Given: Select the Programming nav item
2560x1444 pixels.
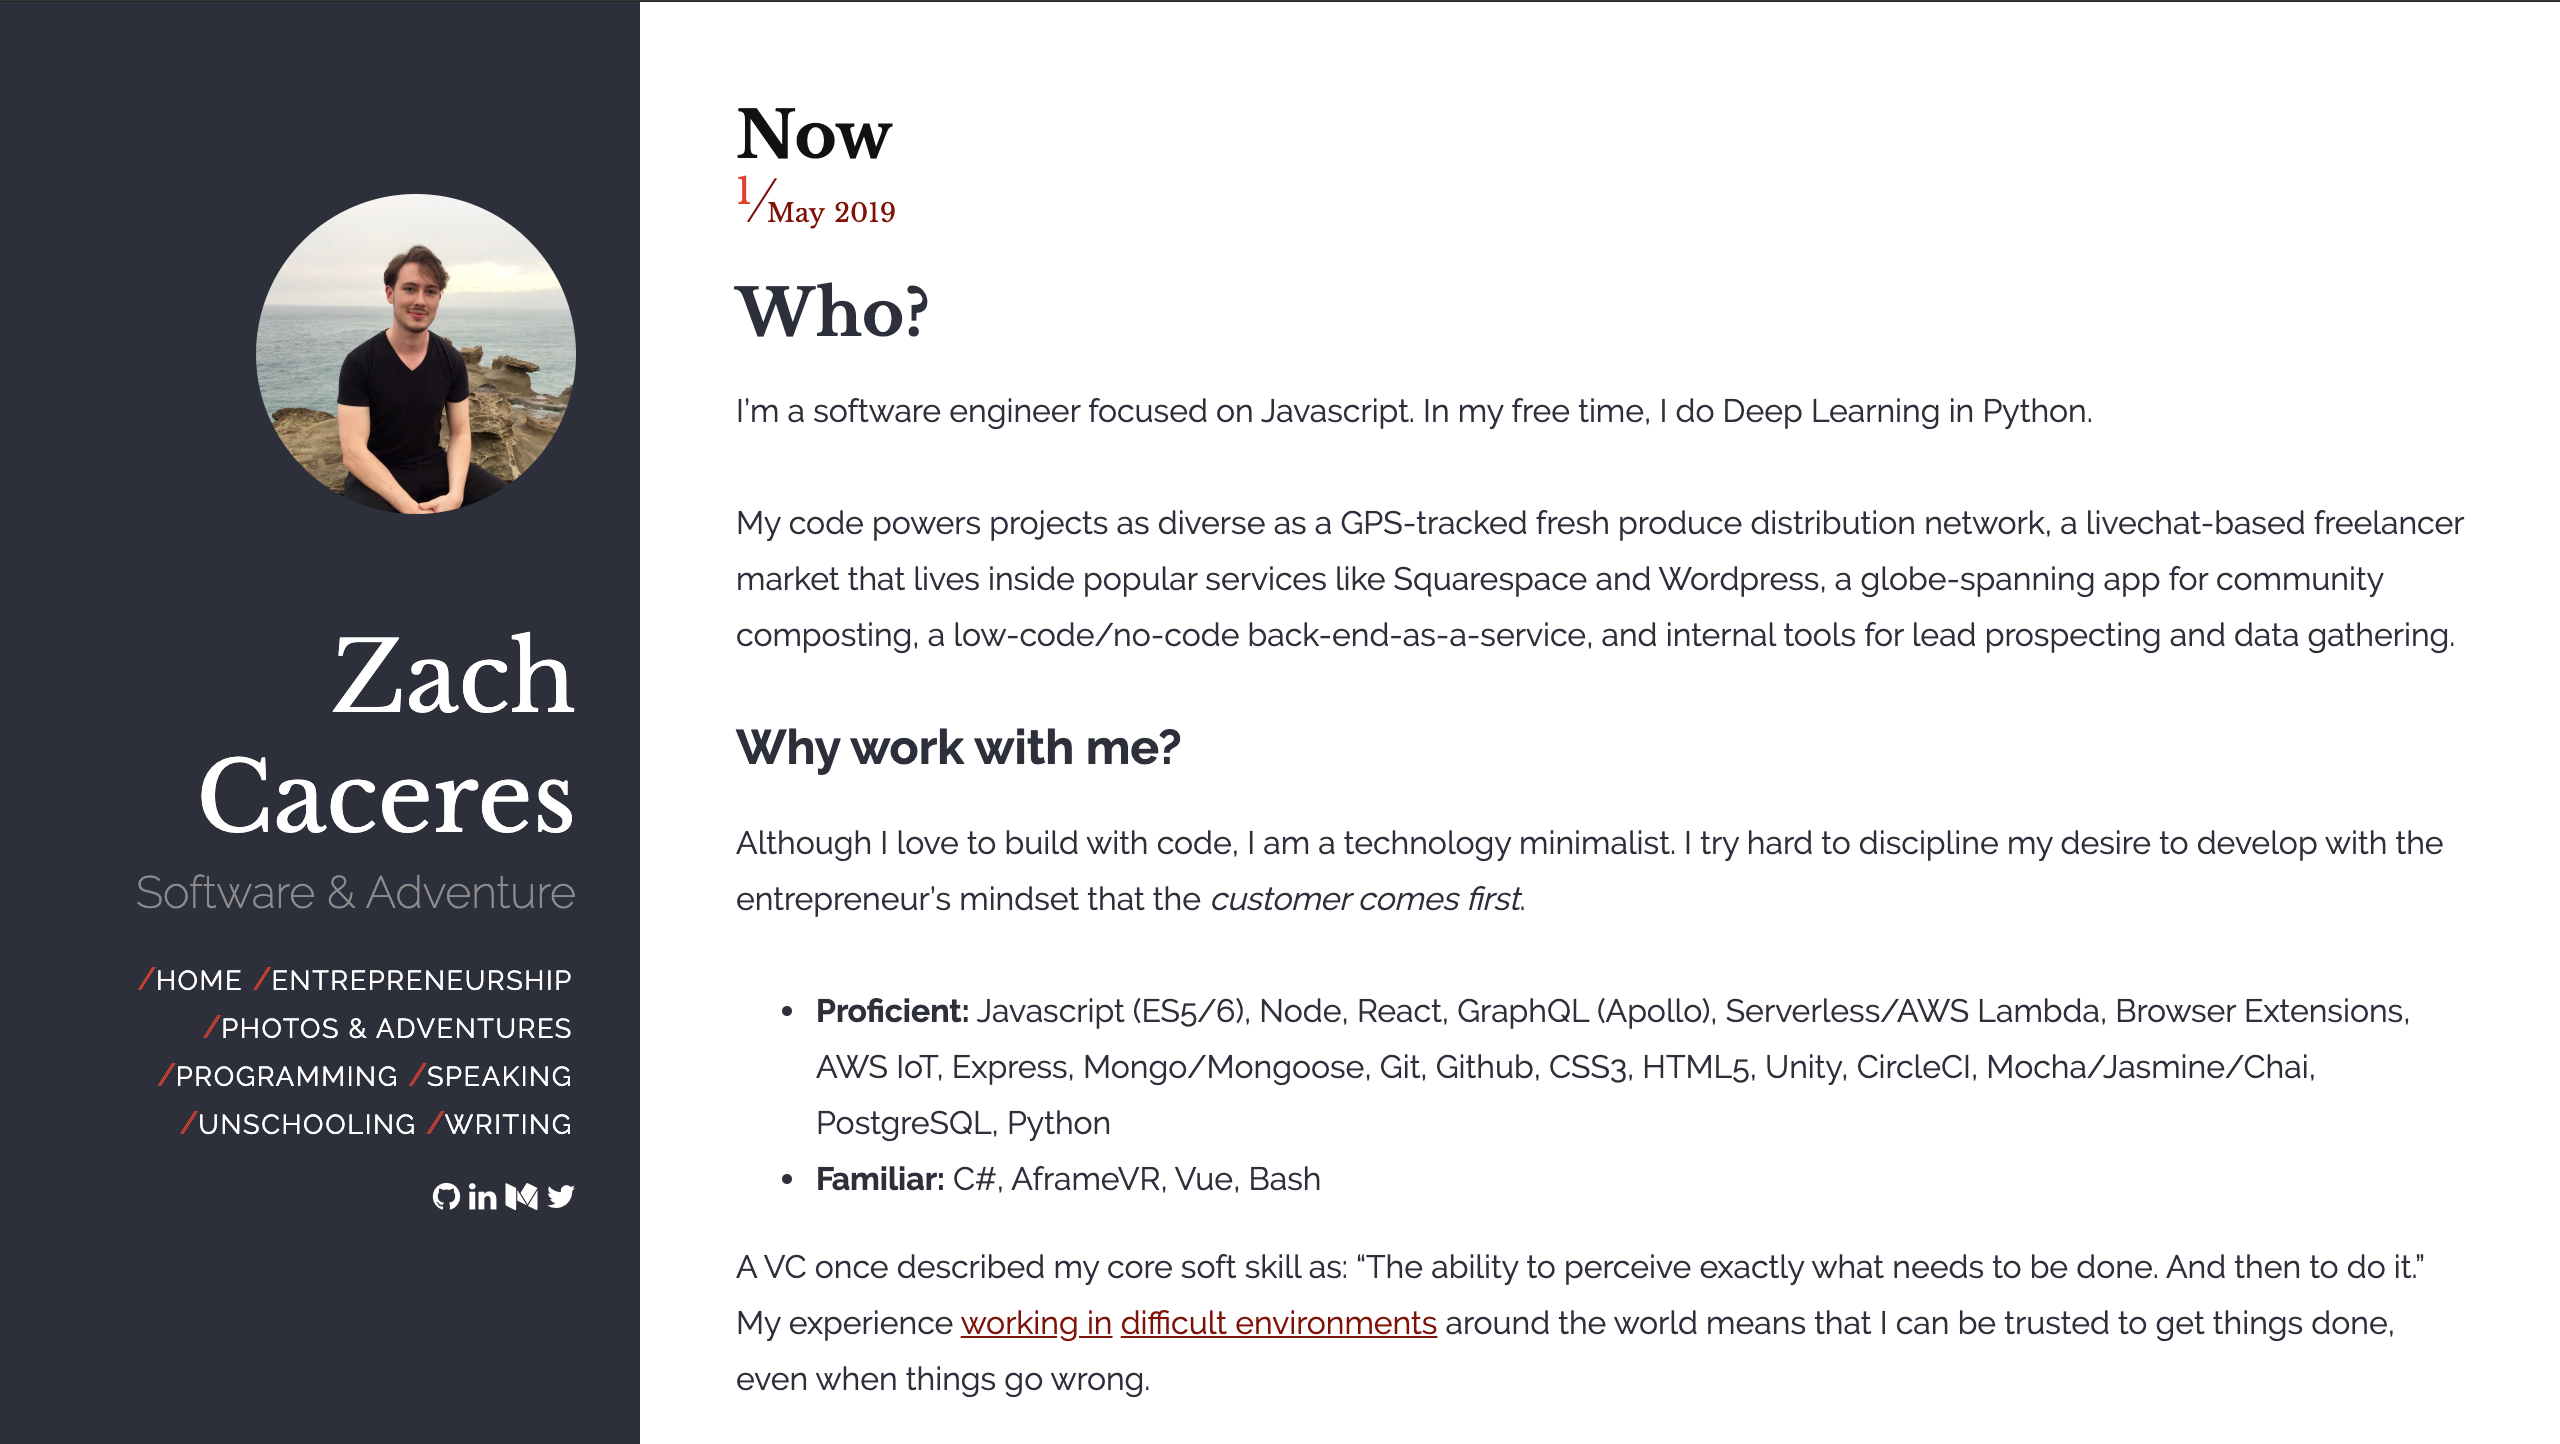Looking at the screenshot, I should coord(286,1076).
